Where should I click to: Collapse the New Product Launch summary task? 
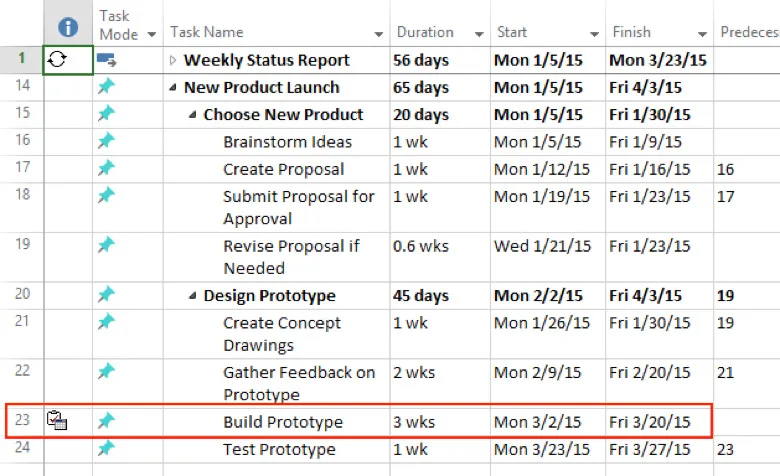coord(173,88)
